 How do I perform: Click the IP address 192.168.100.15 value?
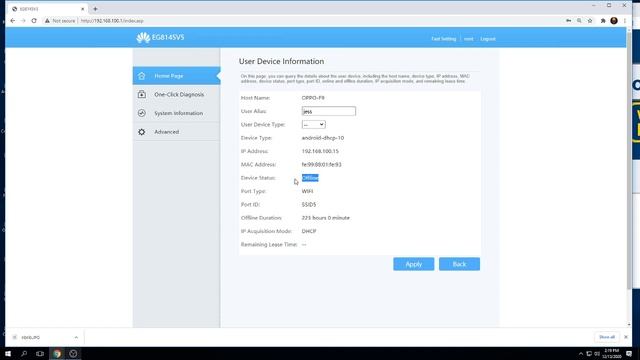(320, 151)
